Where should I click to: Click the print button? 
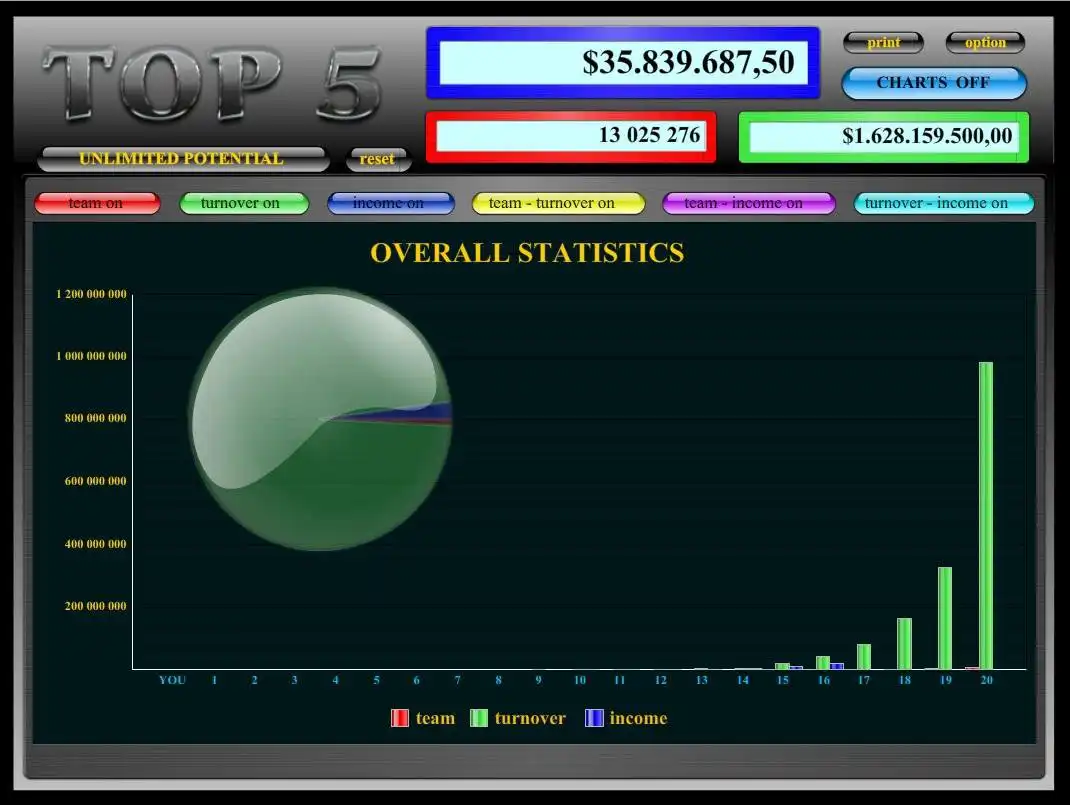click(x=884, y=42)
